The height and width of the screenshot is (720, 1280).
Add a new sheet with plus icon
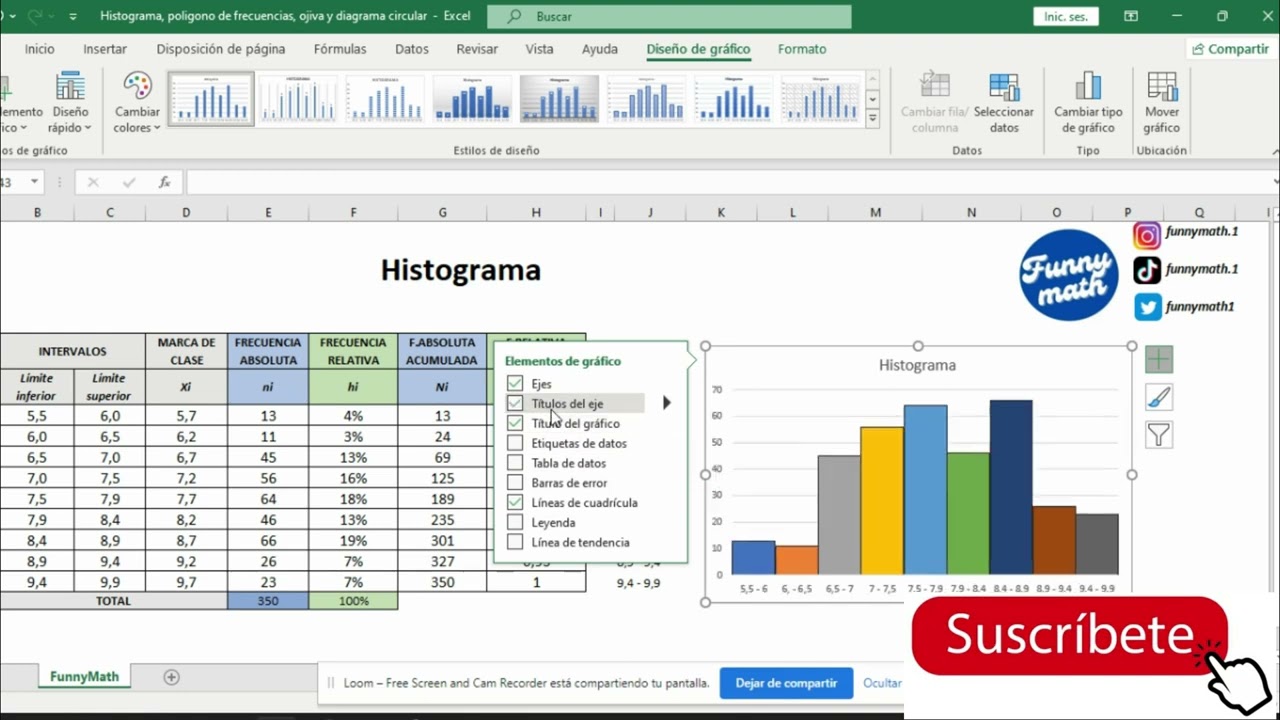click(171, 677)
